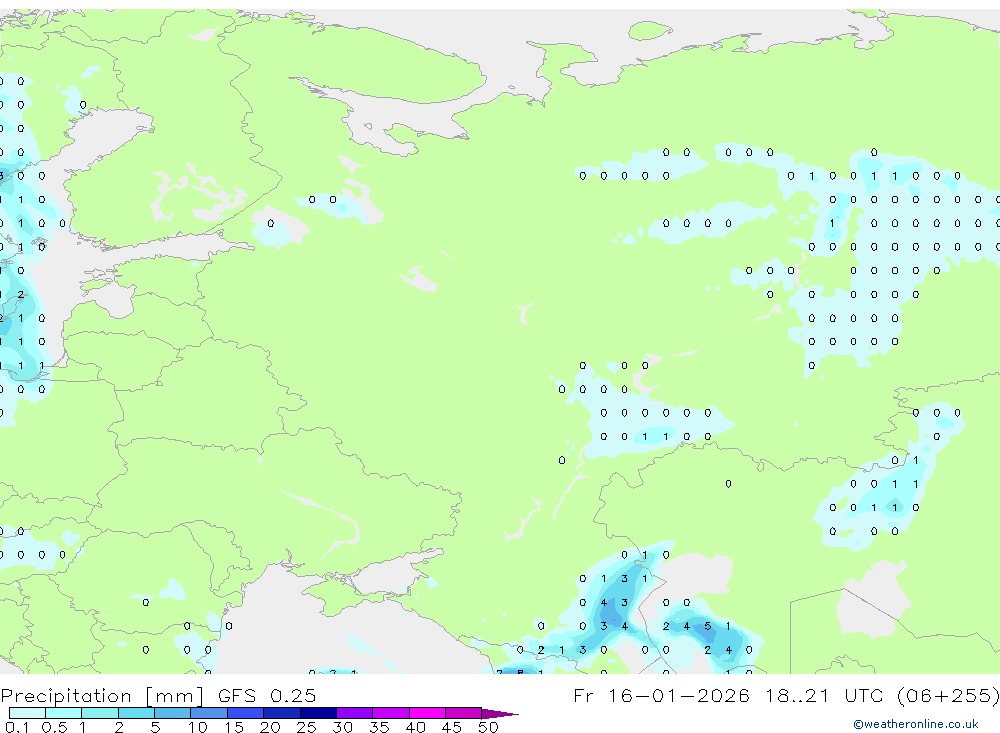1000x733 pixels.
Task: Select the 5–10 mm blue legend swatch
Action: 173,713
